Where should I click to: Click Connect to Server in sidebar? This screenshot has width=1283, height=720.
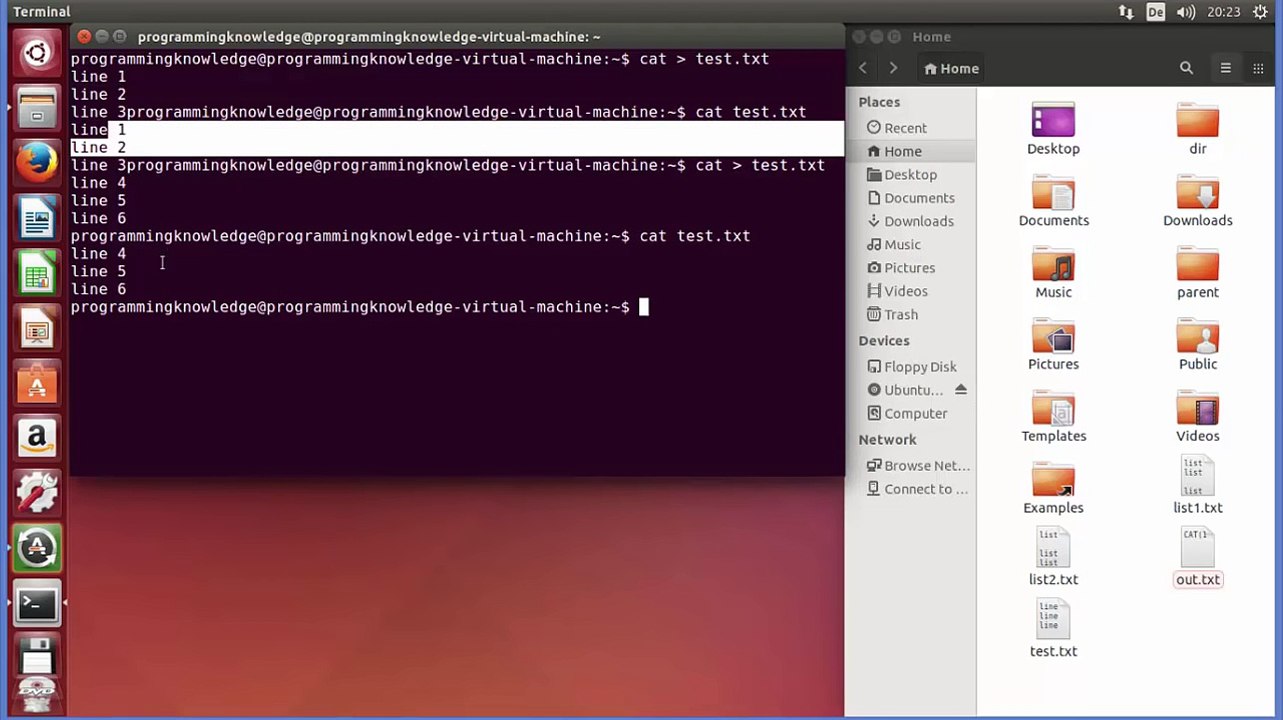pyautogui.click(x=926, y=489)
